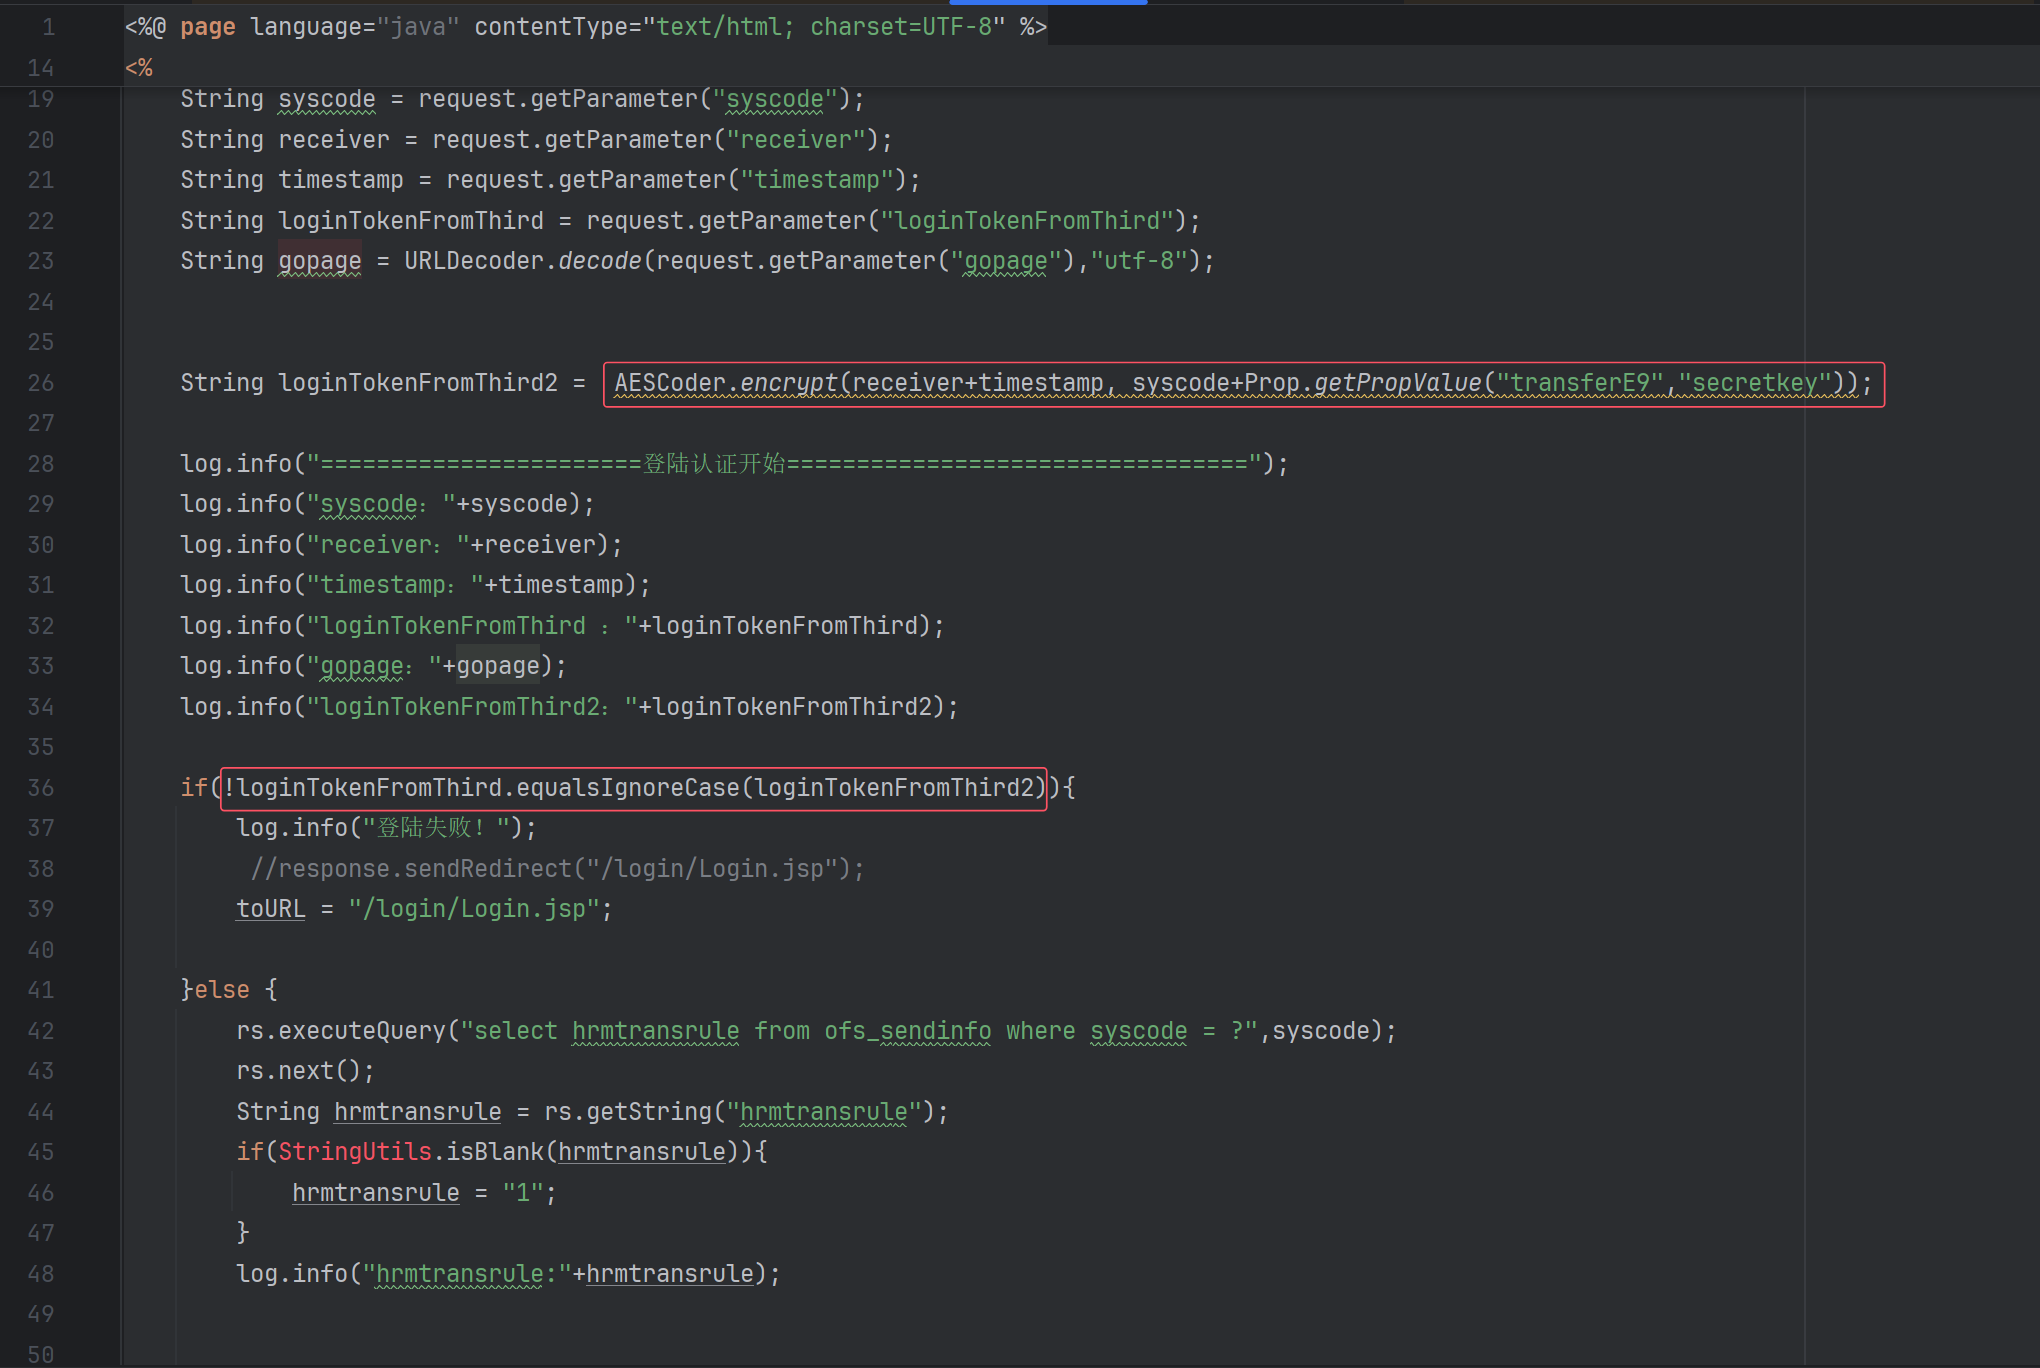Click the "text/html; charset=UTF-8" string
Screen dimensions: 2040x1368
(824, 27)
